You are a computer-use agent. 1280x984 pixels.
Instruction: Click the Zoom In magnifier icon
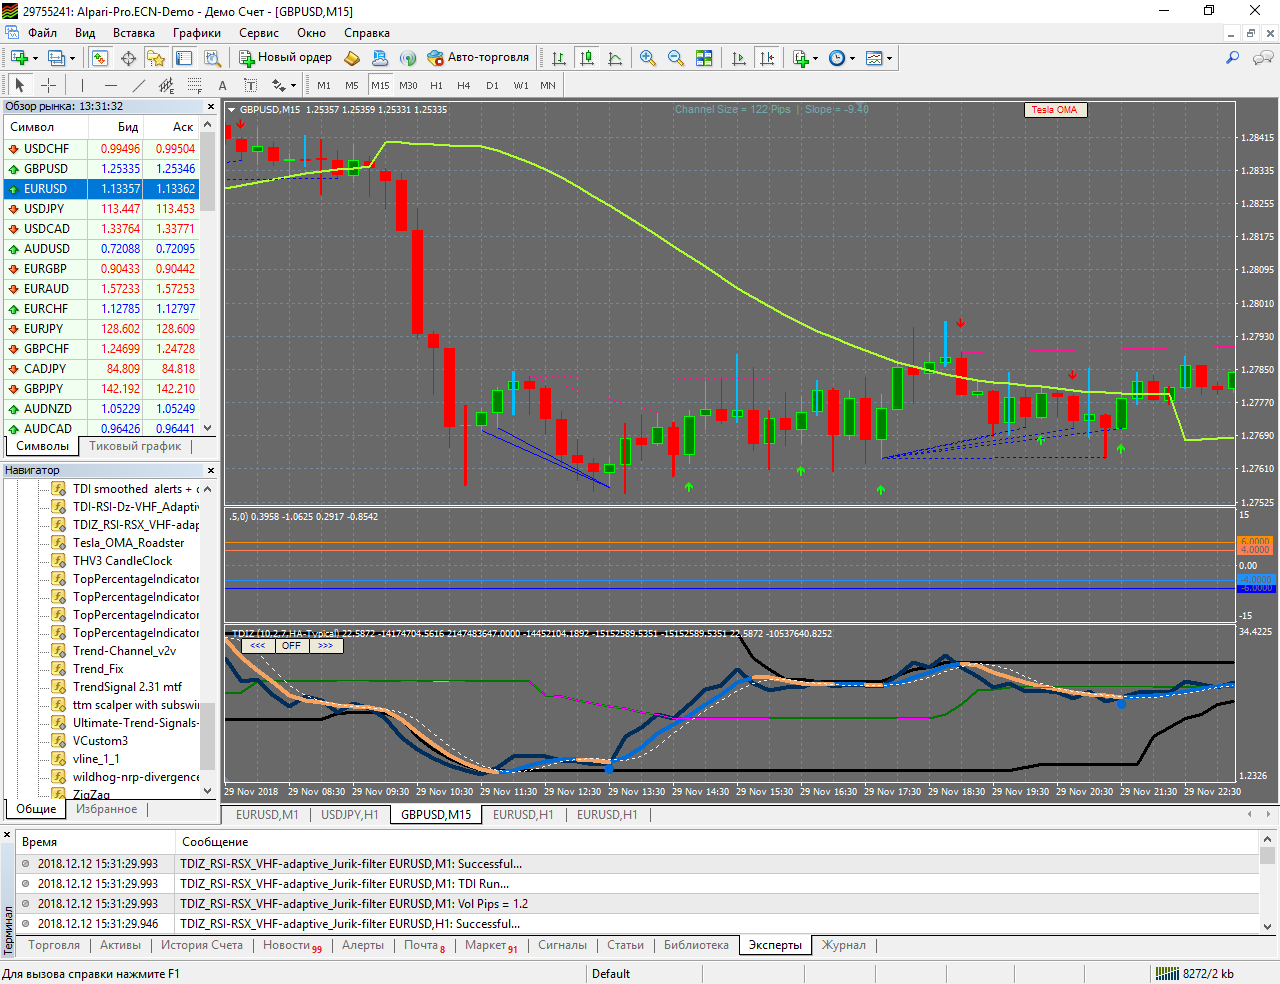tap(648, 58)
